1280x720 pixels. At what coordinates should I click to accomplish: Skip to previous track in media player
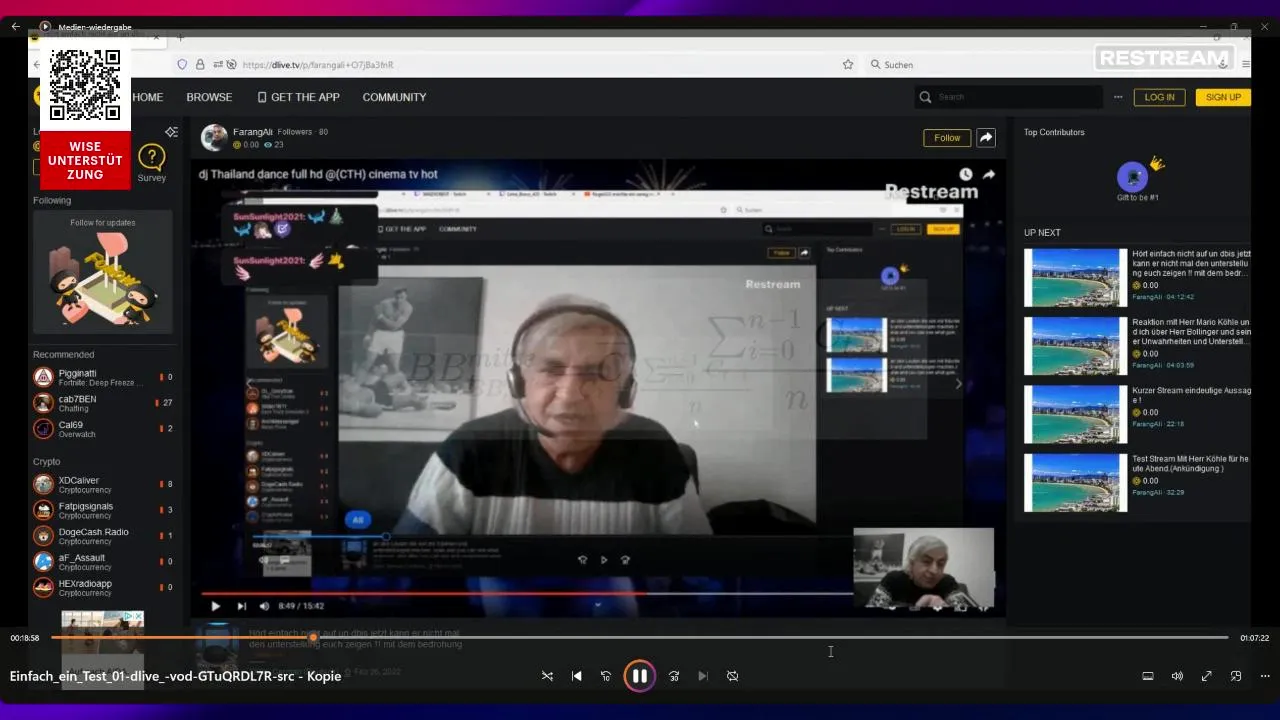point(576,676)
